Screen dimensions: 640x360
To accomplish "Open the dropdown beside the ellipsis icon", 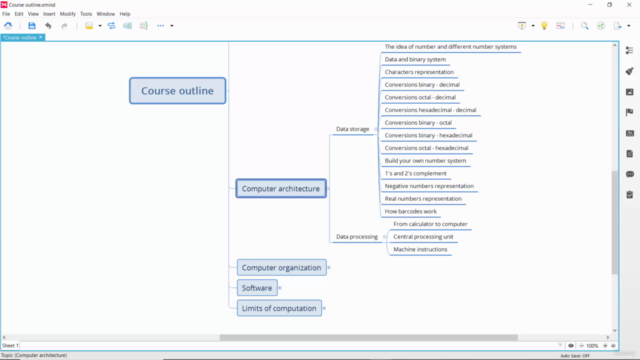I will (x=172, y=26).
